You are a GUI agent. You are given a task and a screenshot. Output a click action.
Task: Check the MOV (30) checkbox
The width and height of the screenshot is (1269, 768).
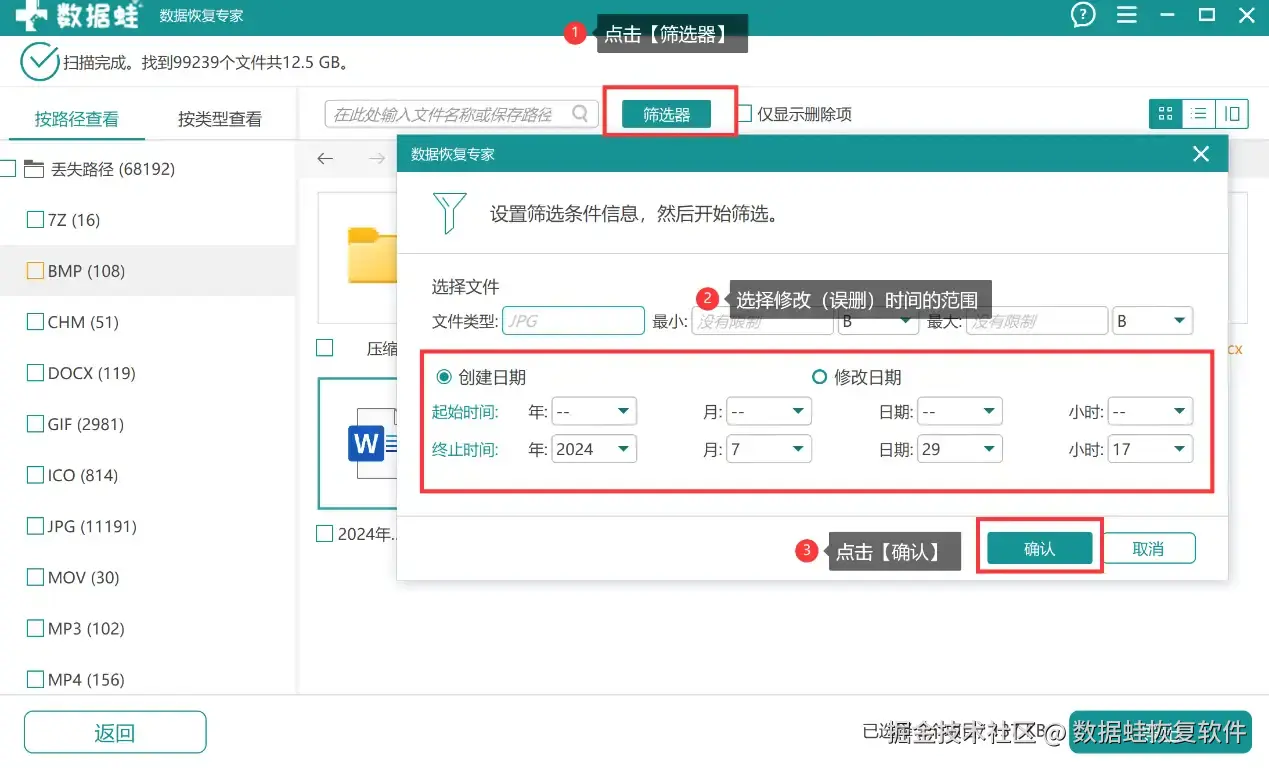[34, 577]
